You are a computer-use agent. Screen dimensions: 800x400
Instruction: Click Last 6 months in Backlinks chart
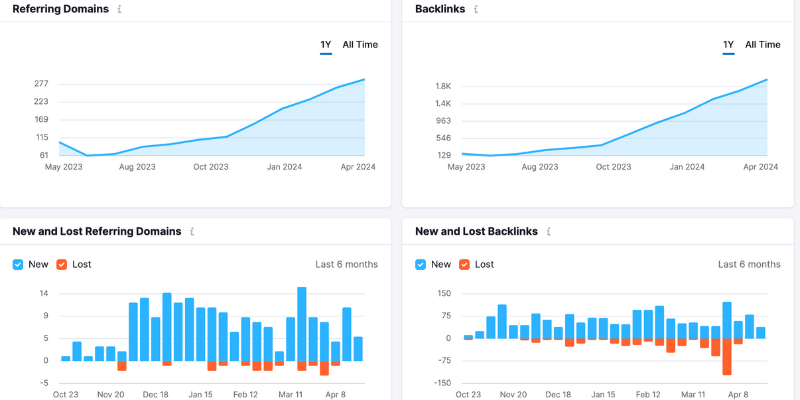pos(749,264)
